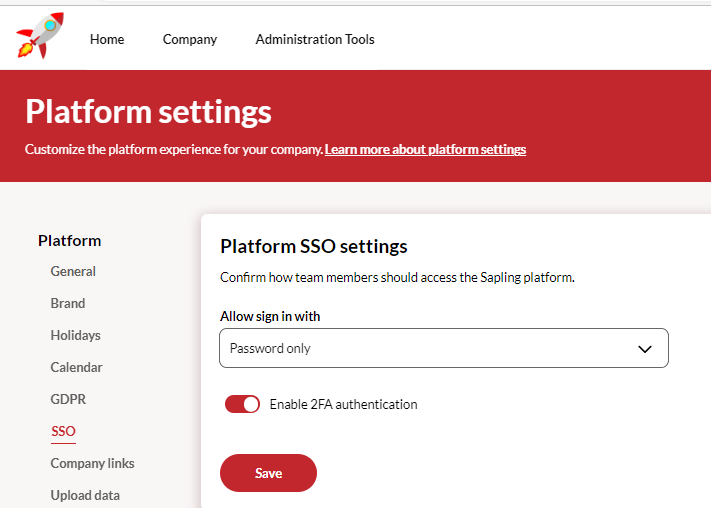Image resolution: width=711 pixels, height=508 pixels.
Task: Open the Administration Tools menu
Action: point(315,39)
